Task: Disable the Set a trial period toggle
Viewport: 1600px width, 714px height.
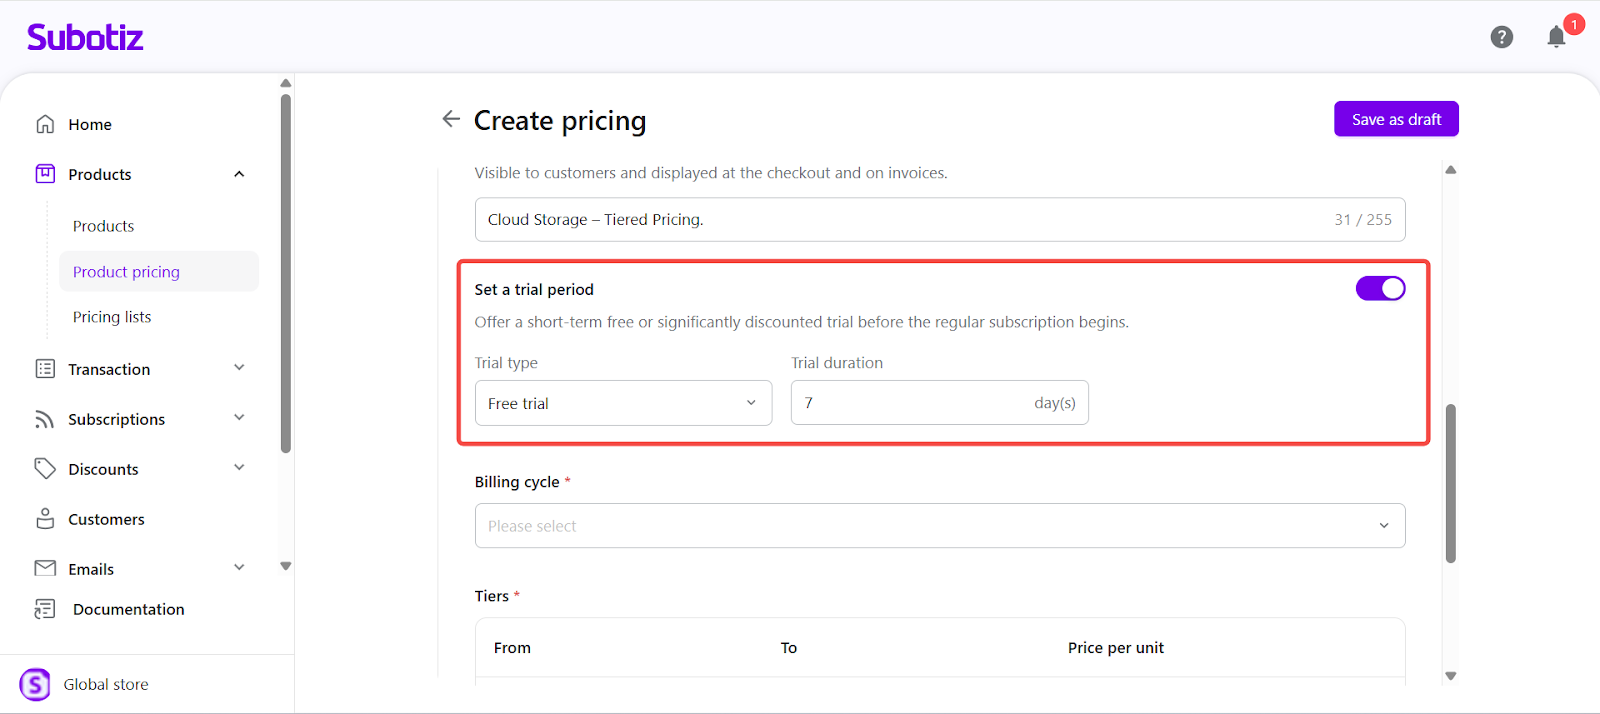Action: 1380,289
